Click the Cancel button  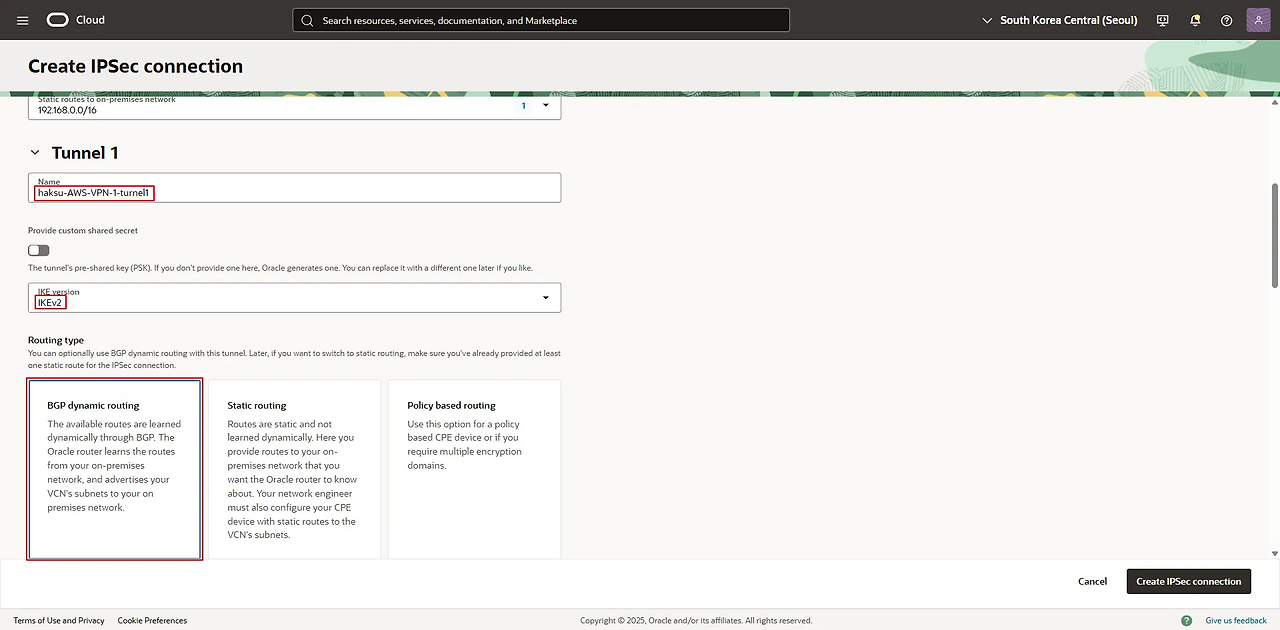(1092, 581)
